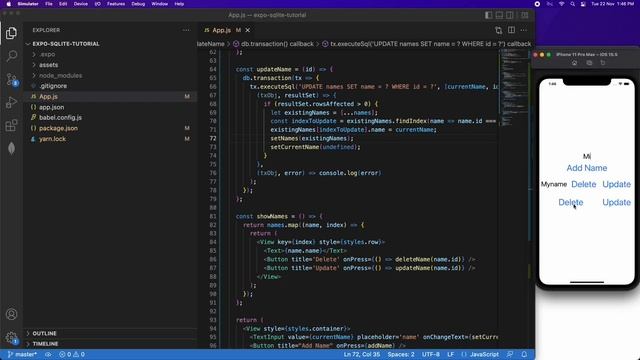
Task: Open macOS Control Center icon
Action: tap(583, 4)
